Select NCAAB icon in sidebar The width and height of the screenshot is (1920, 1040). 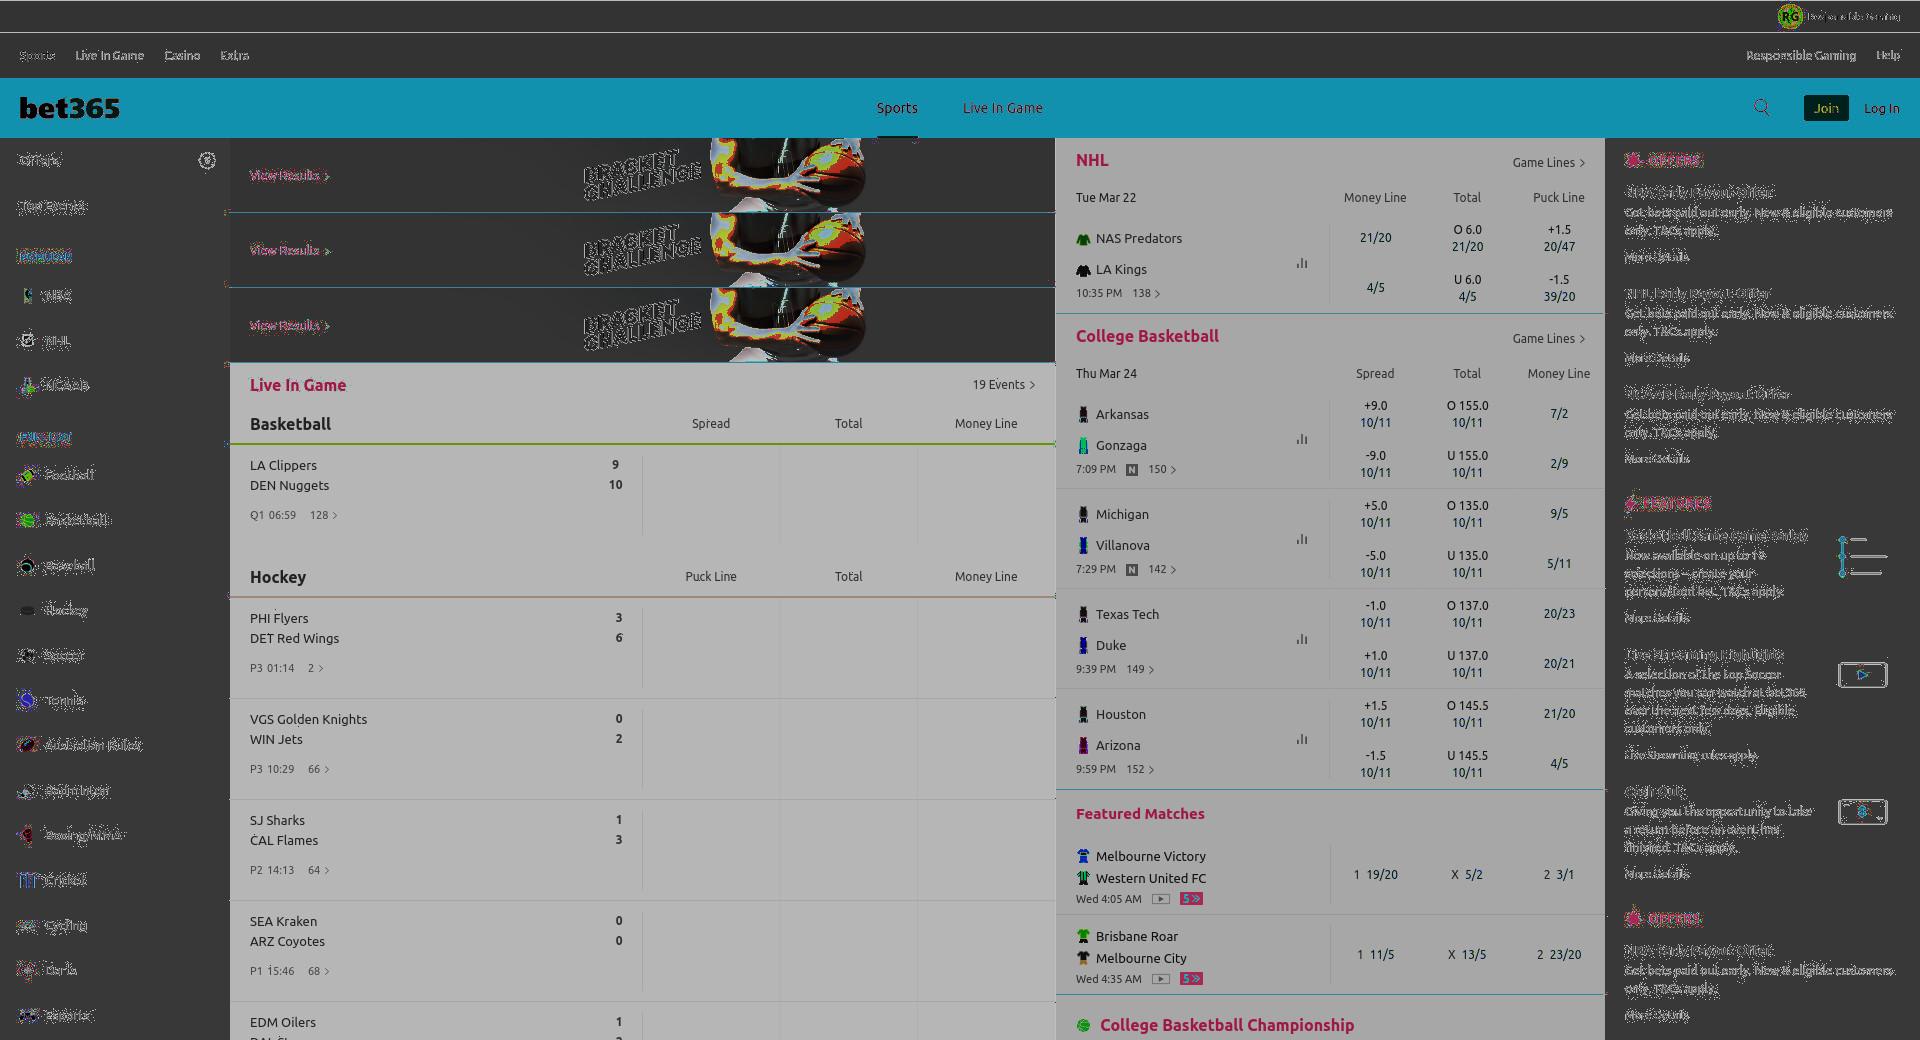[x=28, y=385]
